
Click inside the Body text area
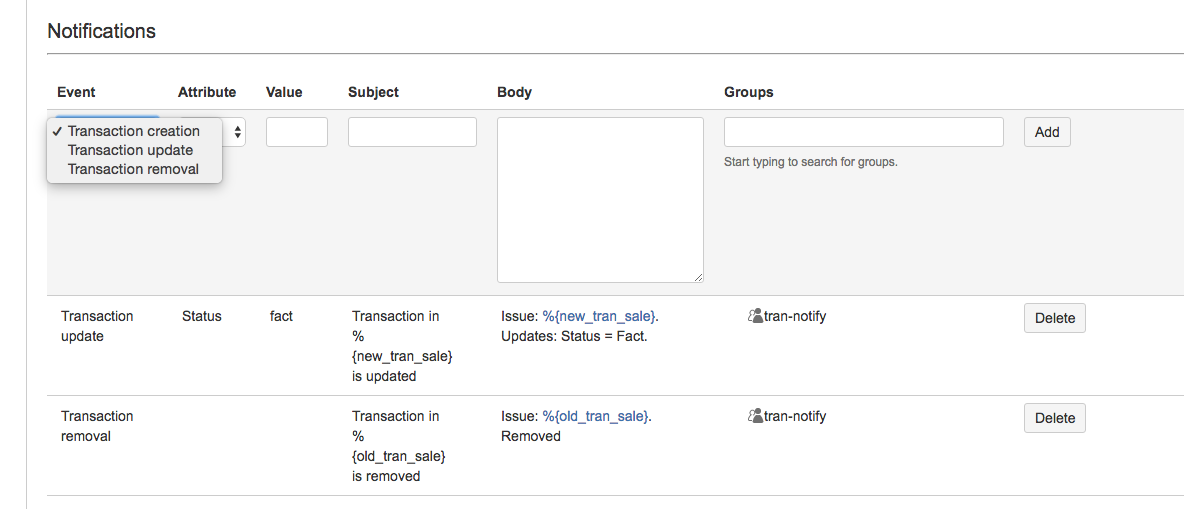point(600,199)
